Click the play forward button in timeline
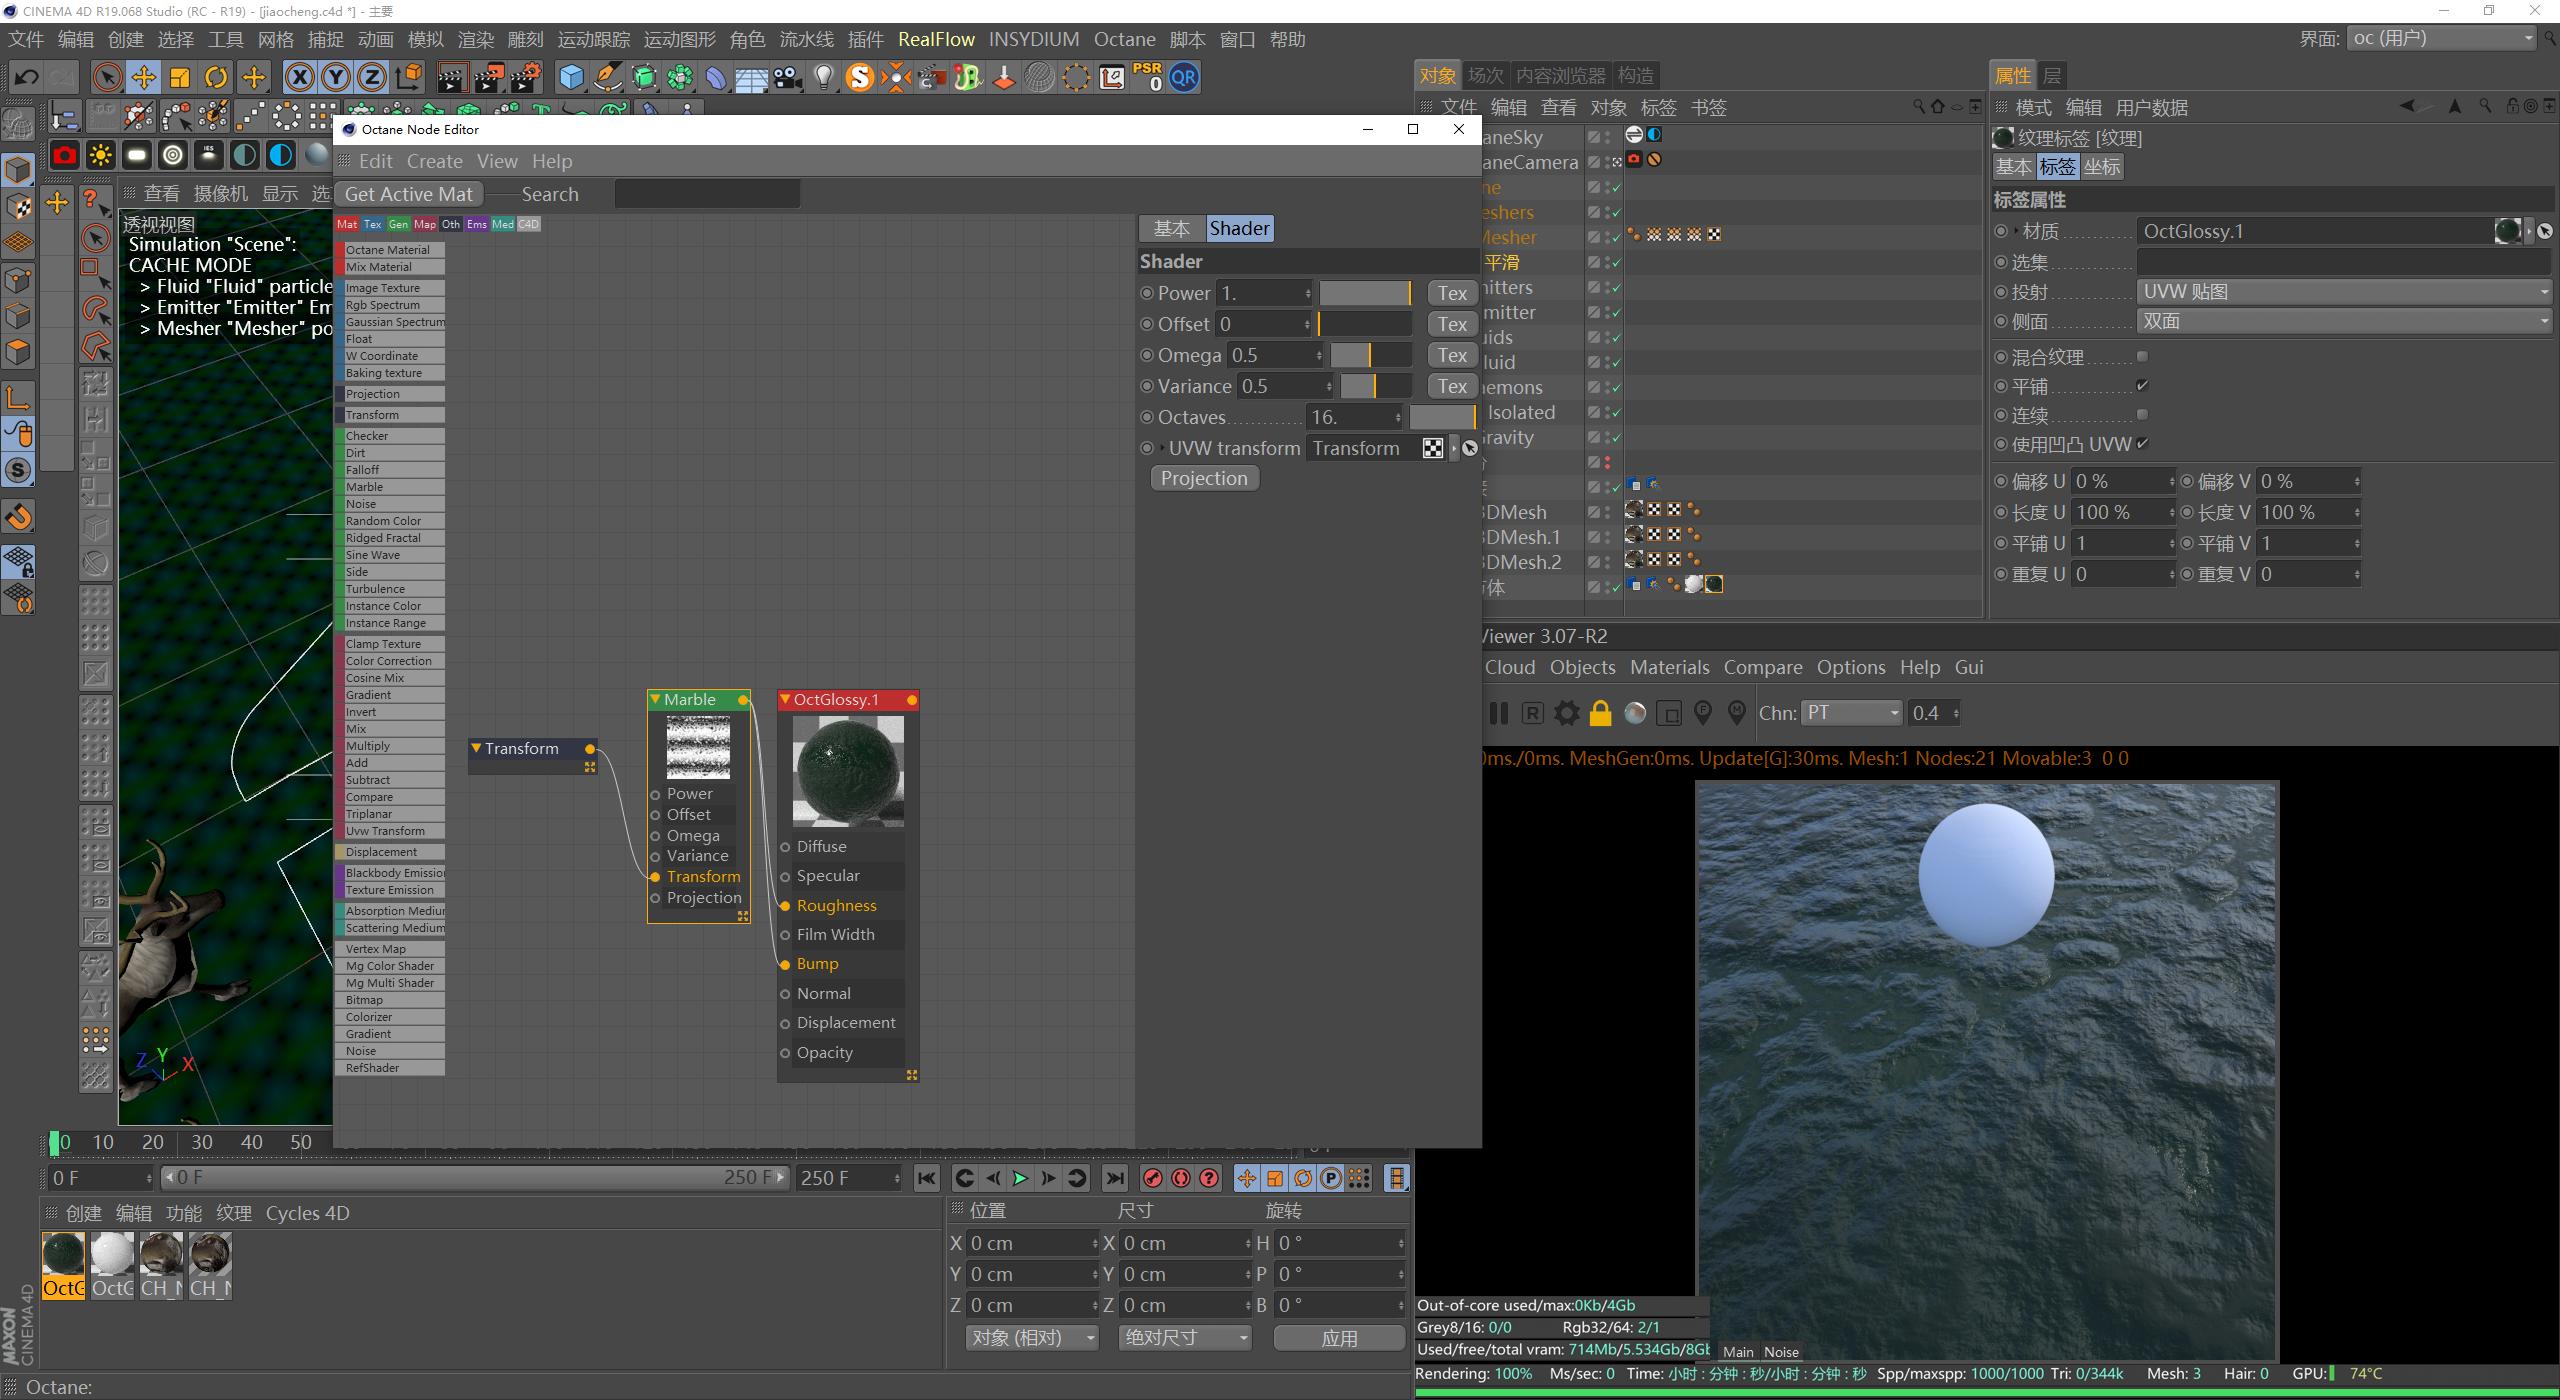Image resolution: width=2560 pixels, height=1400 pixels. 1019,1178
